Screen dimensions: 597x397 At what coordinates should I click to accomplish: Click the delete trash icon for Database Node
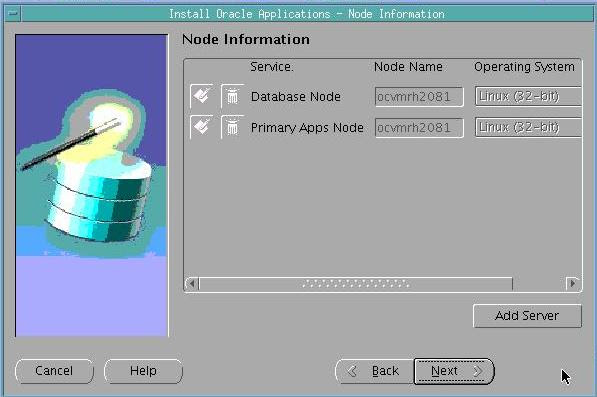232,96
